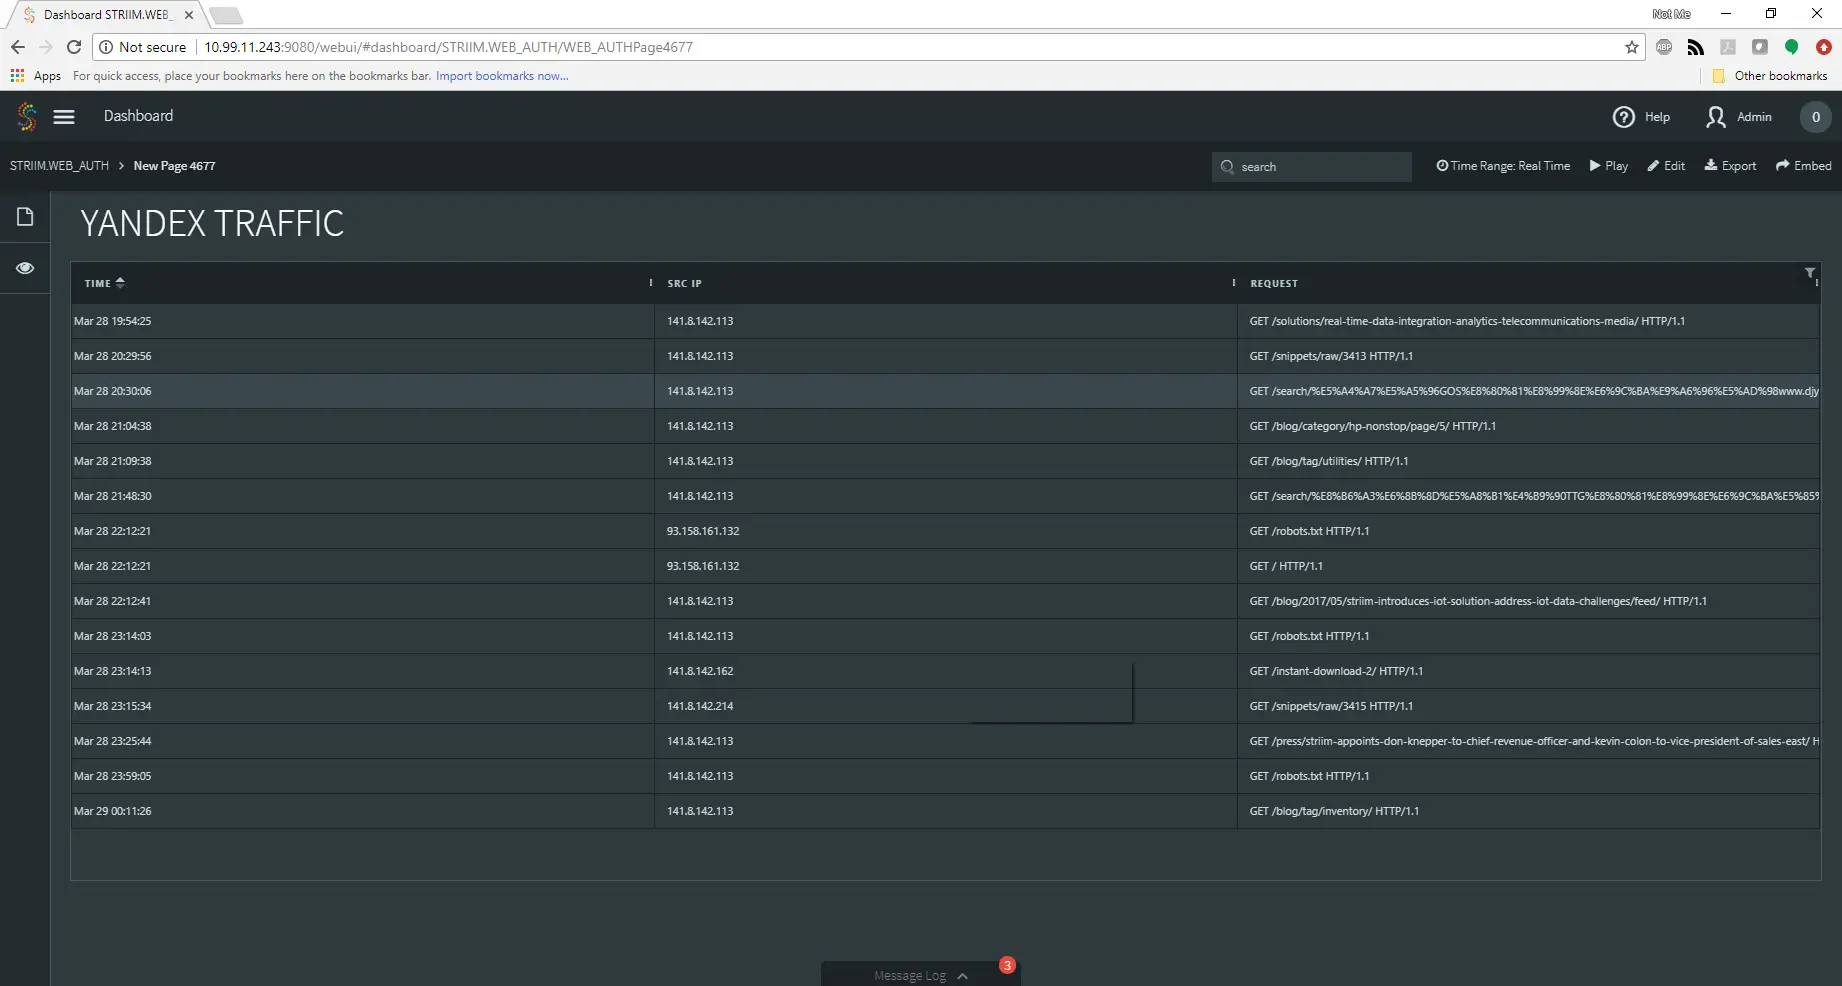
Task: Click the Striim logo icon
Action: [27, 117]
